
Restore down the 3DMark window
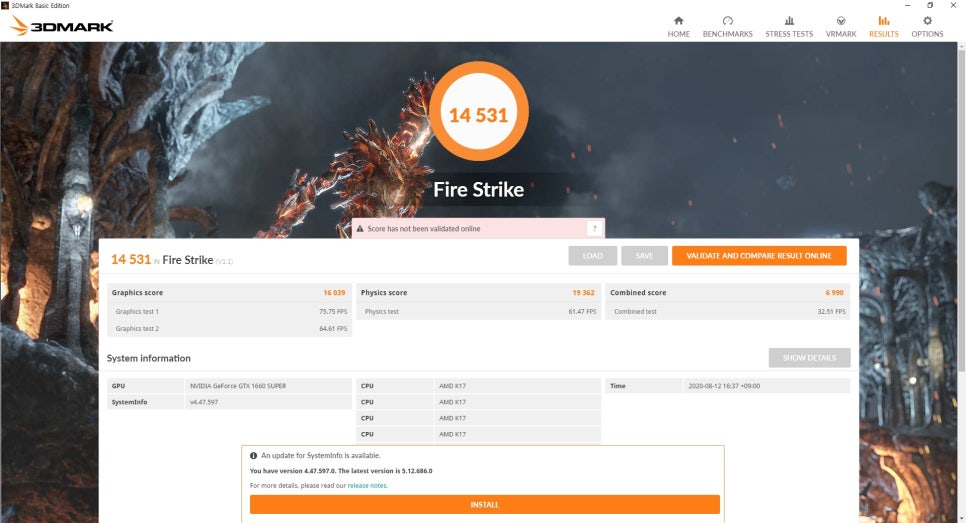[x=930, y=5]
